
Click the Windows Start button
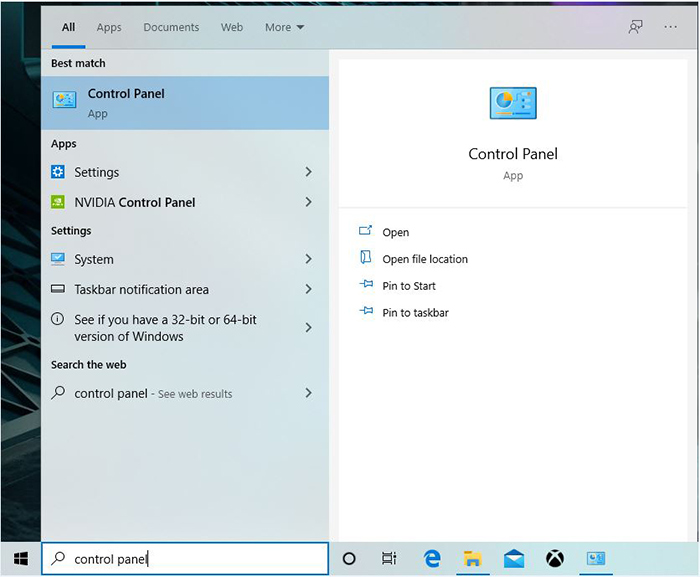(x=20, y=559)
